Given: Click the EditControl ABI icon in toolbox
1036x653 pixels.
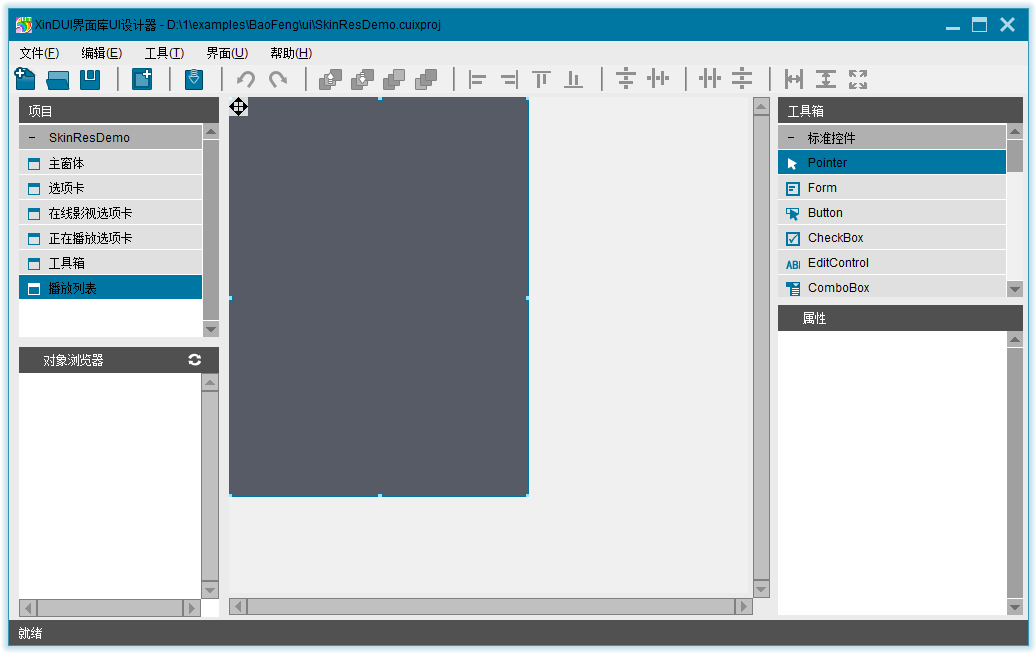Looking at the screenshot, I should 793,264.
